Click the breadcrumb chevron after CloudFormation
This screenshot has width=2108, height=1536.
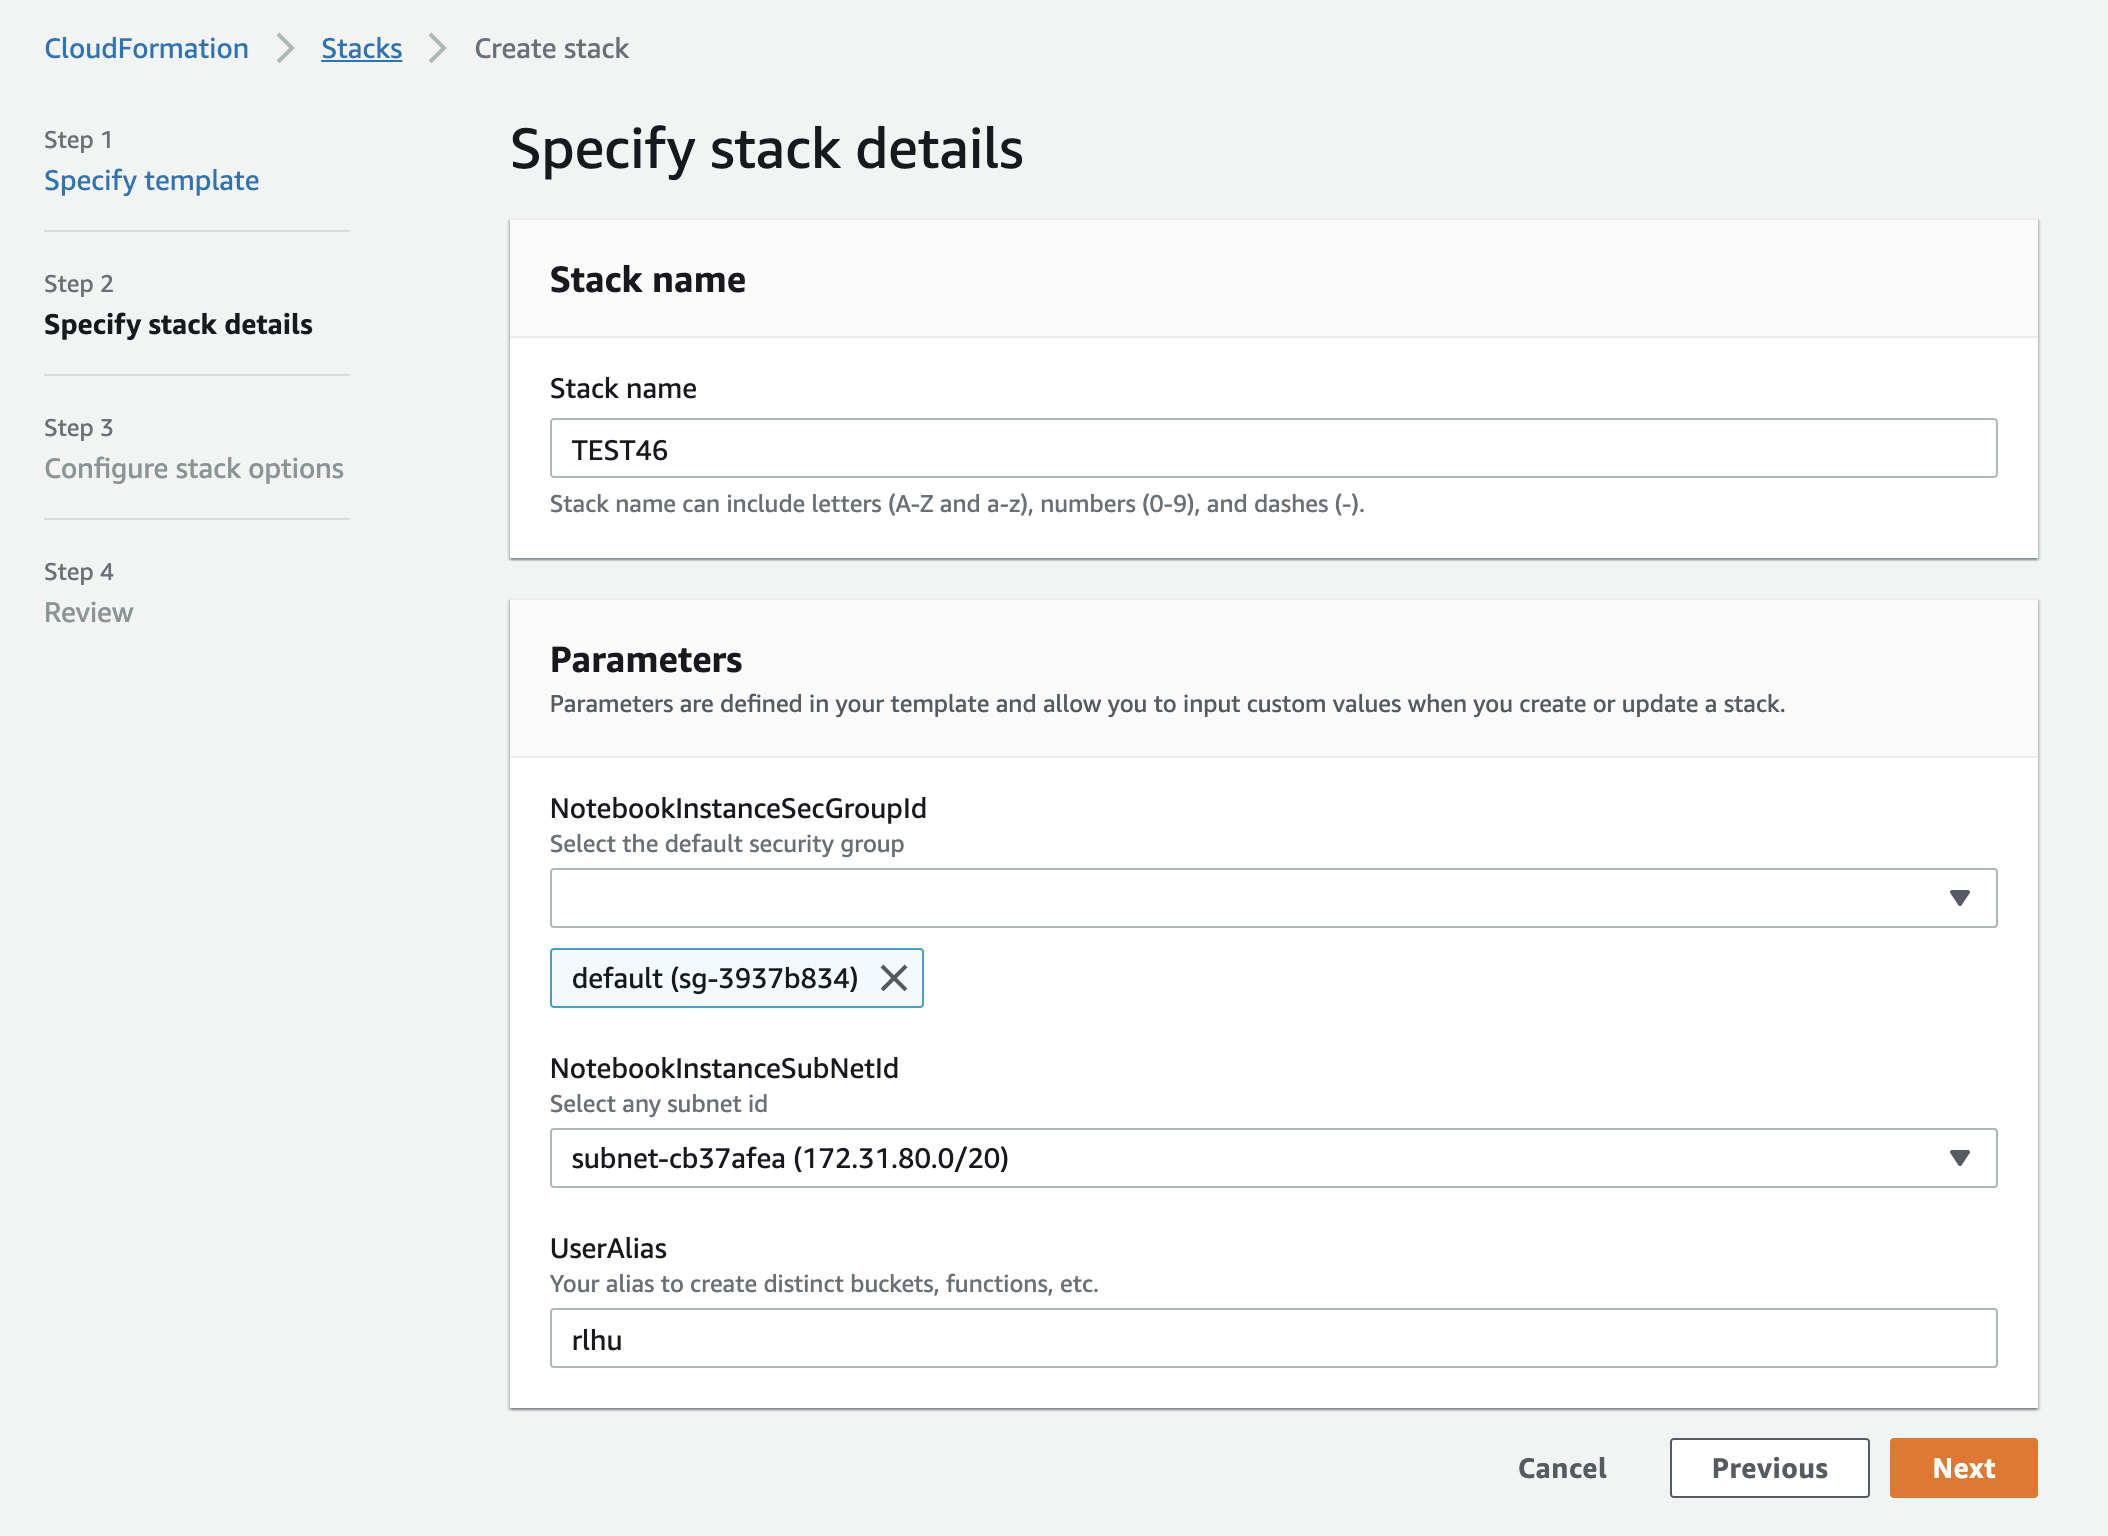(286, 48)
